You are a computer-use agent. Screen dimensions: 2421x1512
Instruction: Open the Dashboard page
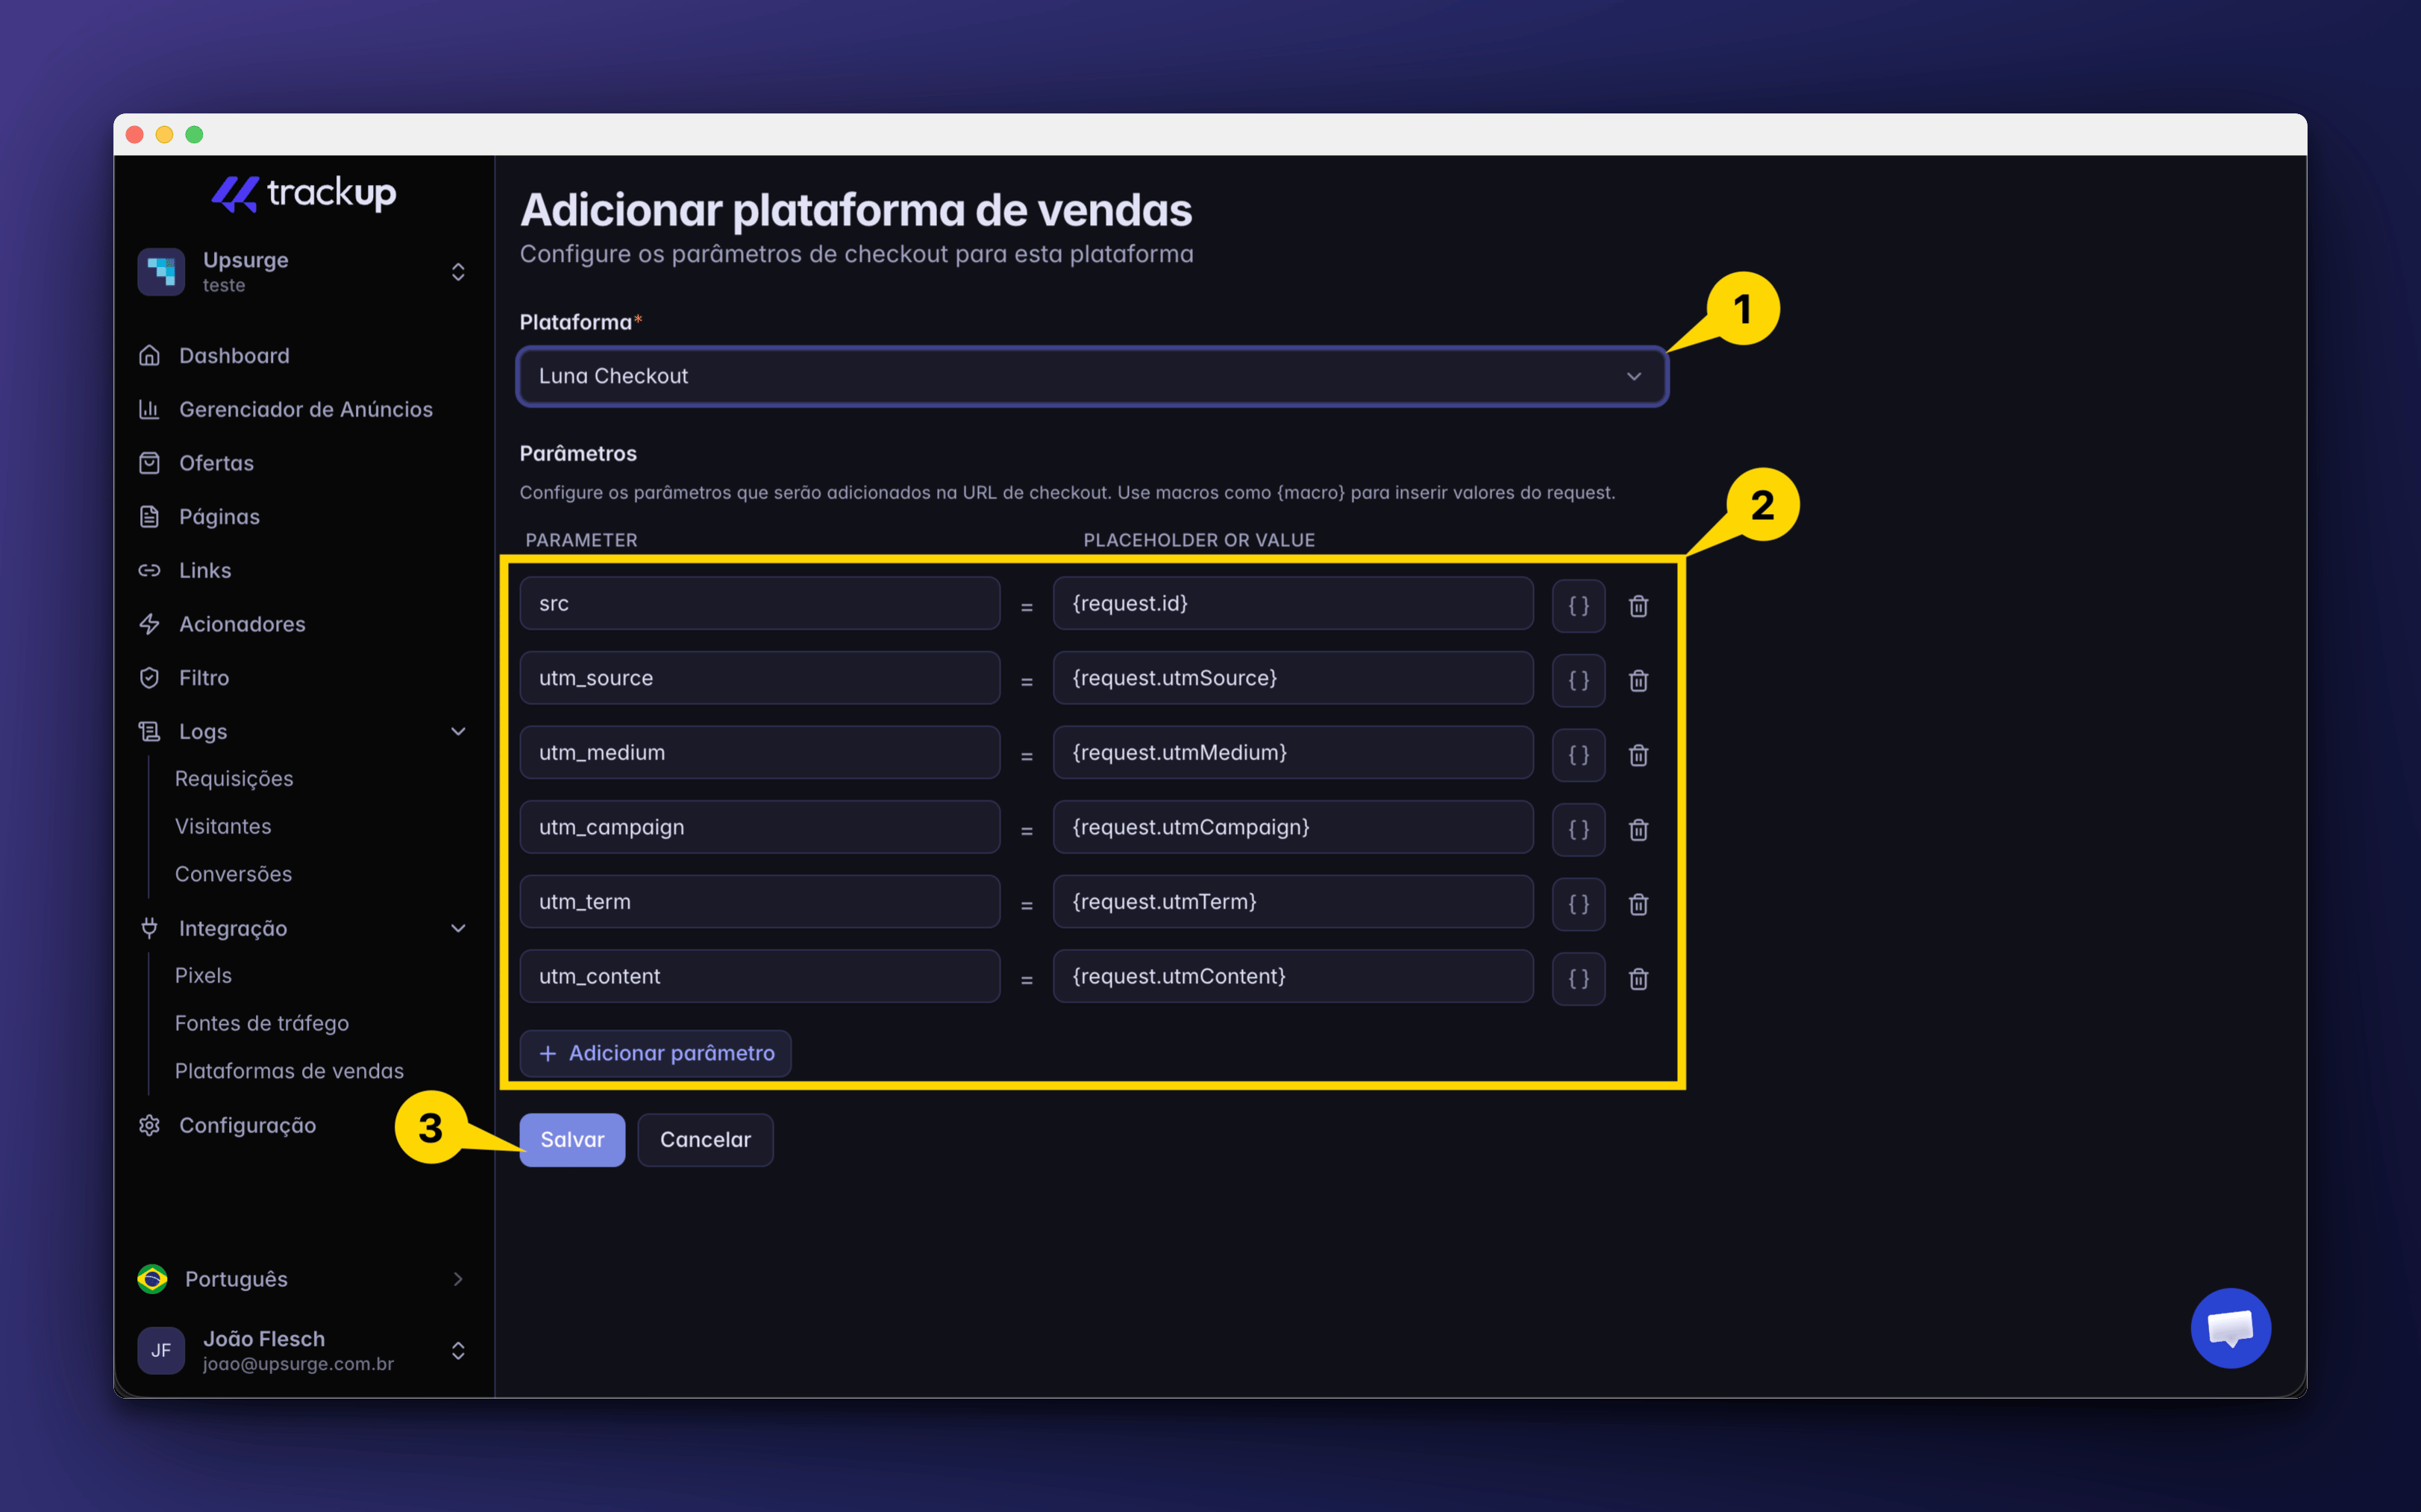point(234,356)
